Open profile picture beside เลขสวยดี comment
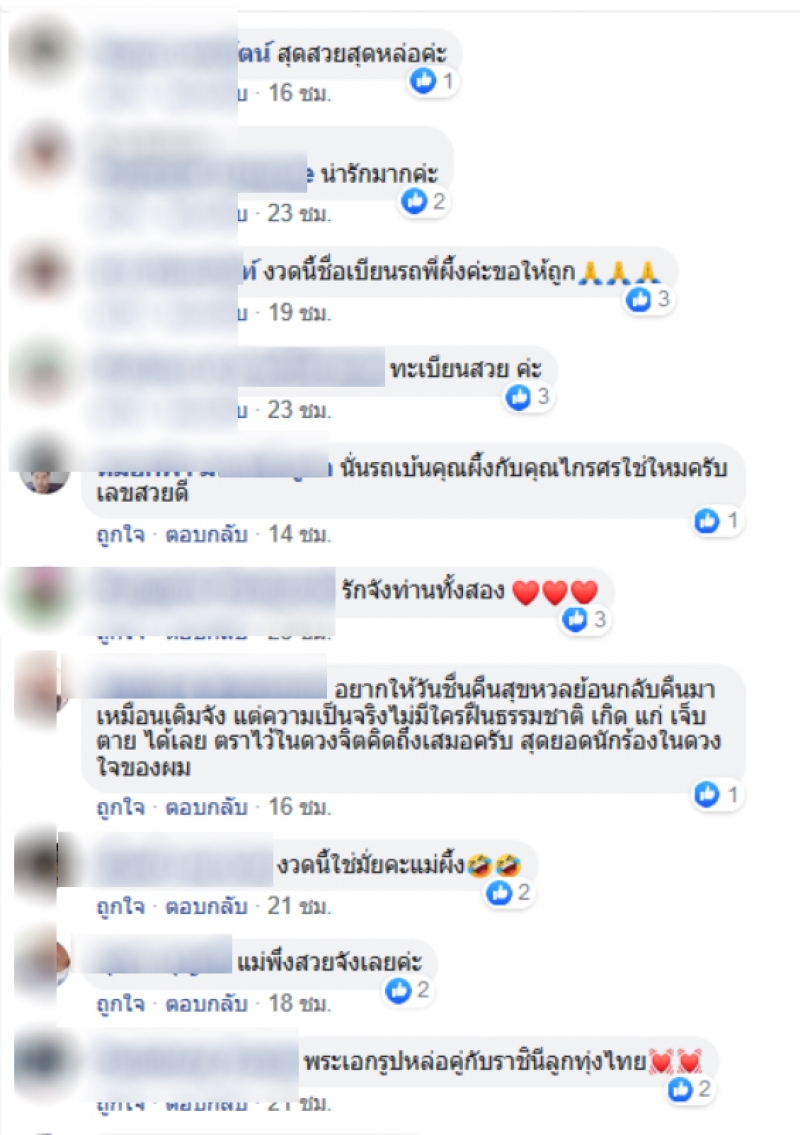The image size is (800, 1135). [x=44, y=474]
